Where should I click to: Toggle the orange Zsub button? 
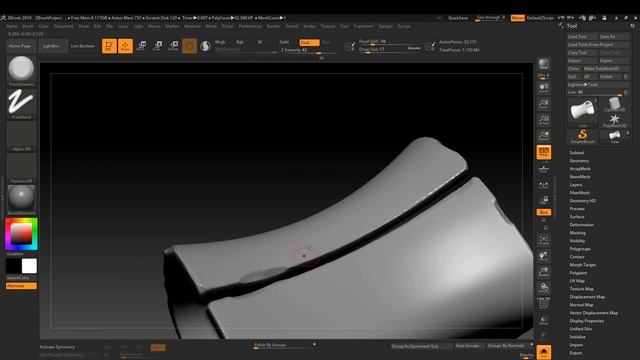click(309, 42)
